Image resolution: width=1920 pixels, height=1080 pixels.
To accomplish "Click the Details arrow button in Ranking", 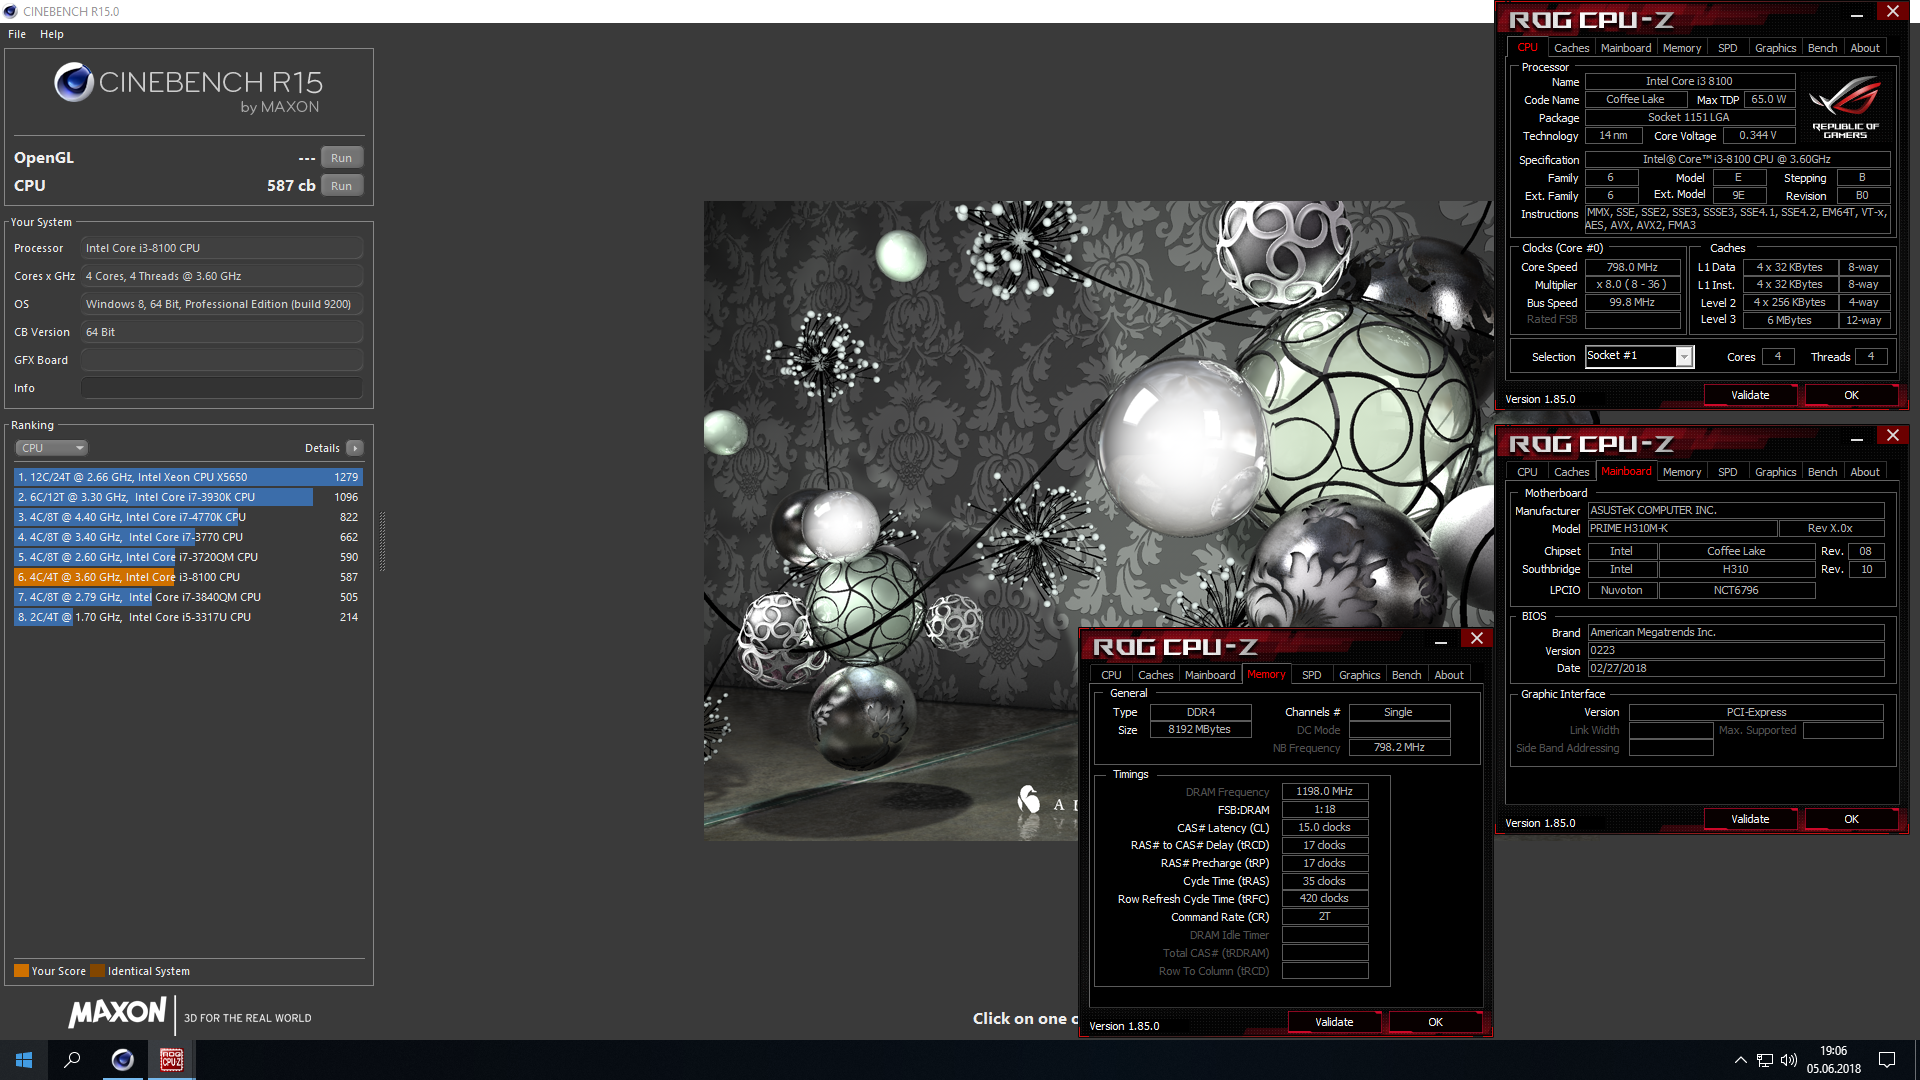I will [x=355, y=448].
